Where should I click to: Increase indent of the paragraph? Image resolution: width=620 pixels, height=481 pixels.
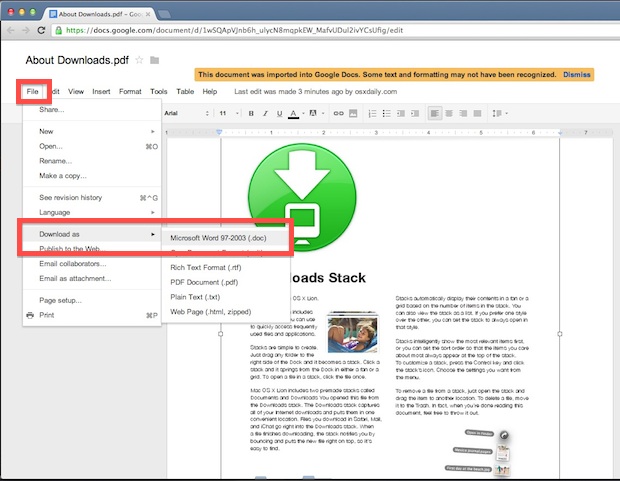pos(415,114)
